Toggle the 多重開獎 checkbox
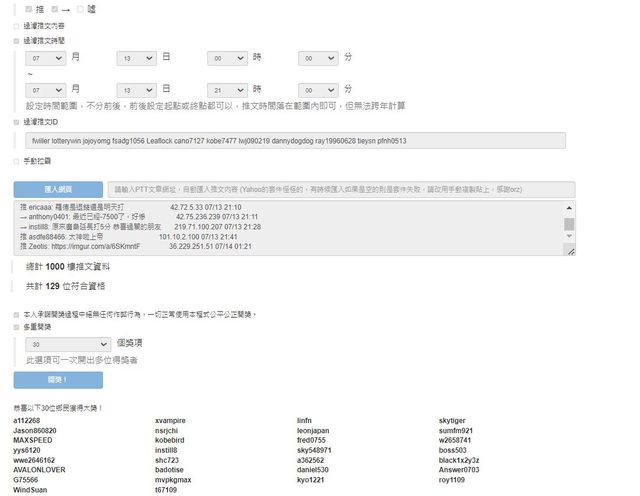The width and height of the screenshot is (640, 496). (x=16, y=326)
